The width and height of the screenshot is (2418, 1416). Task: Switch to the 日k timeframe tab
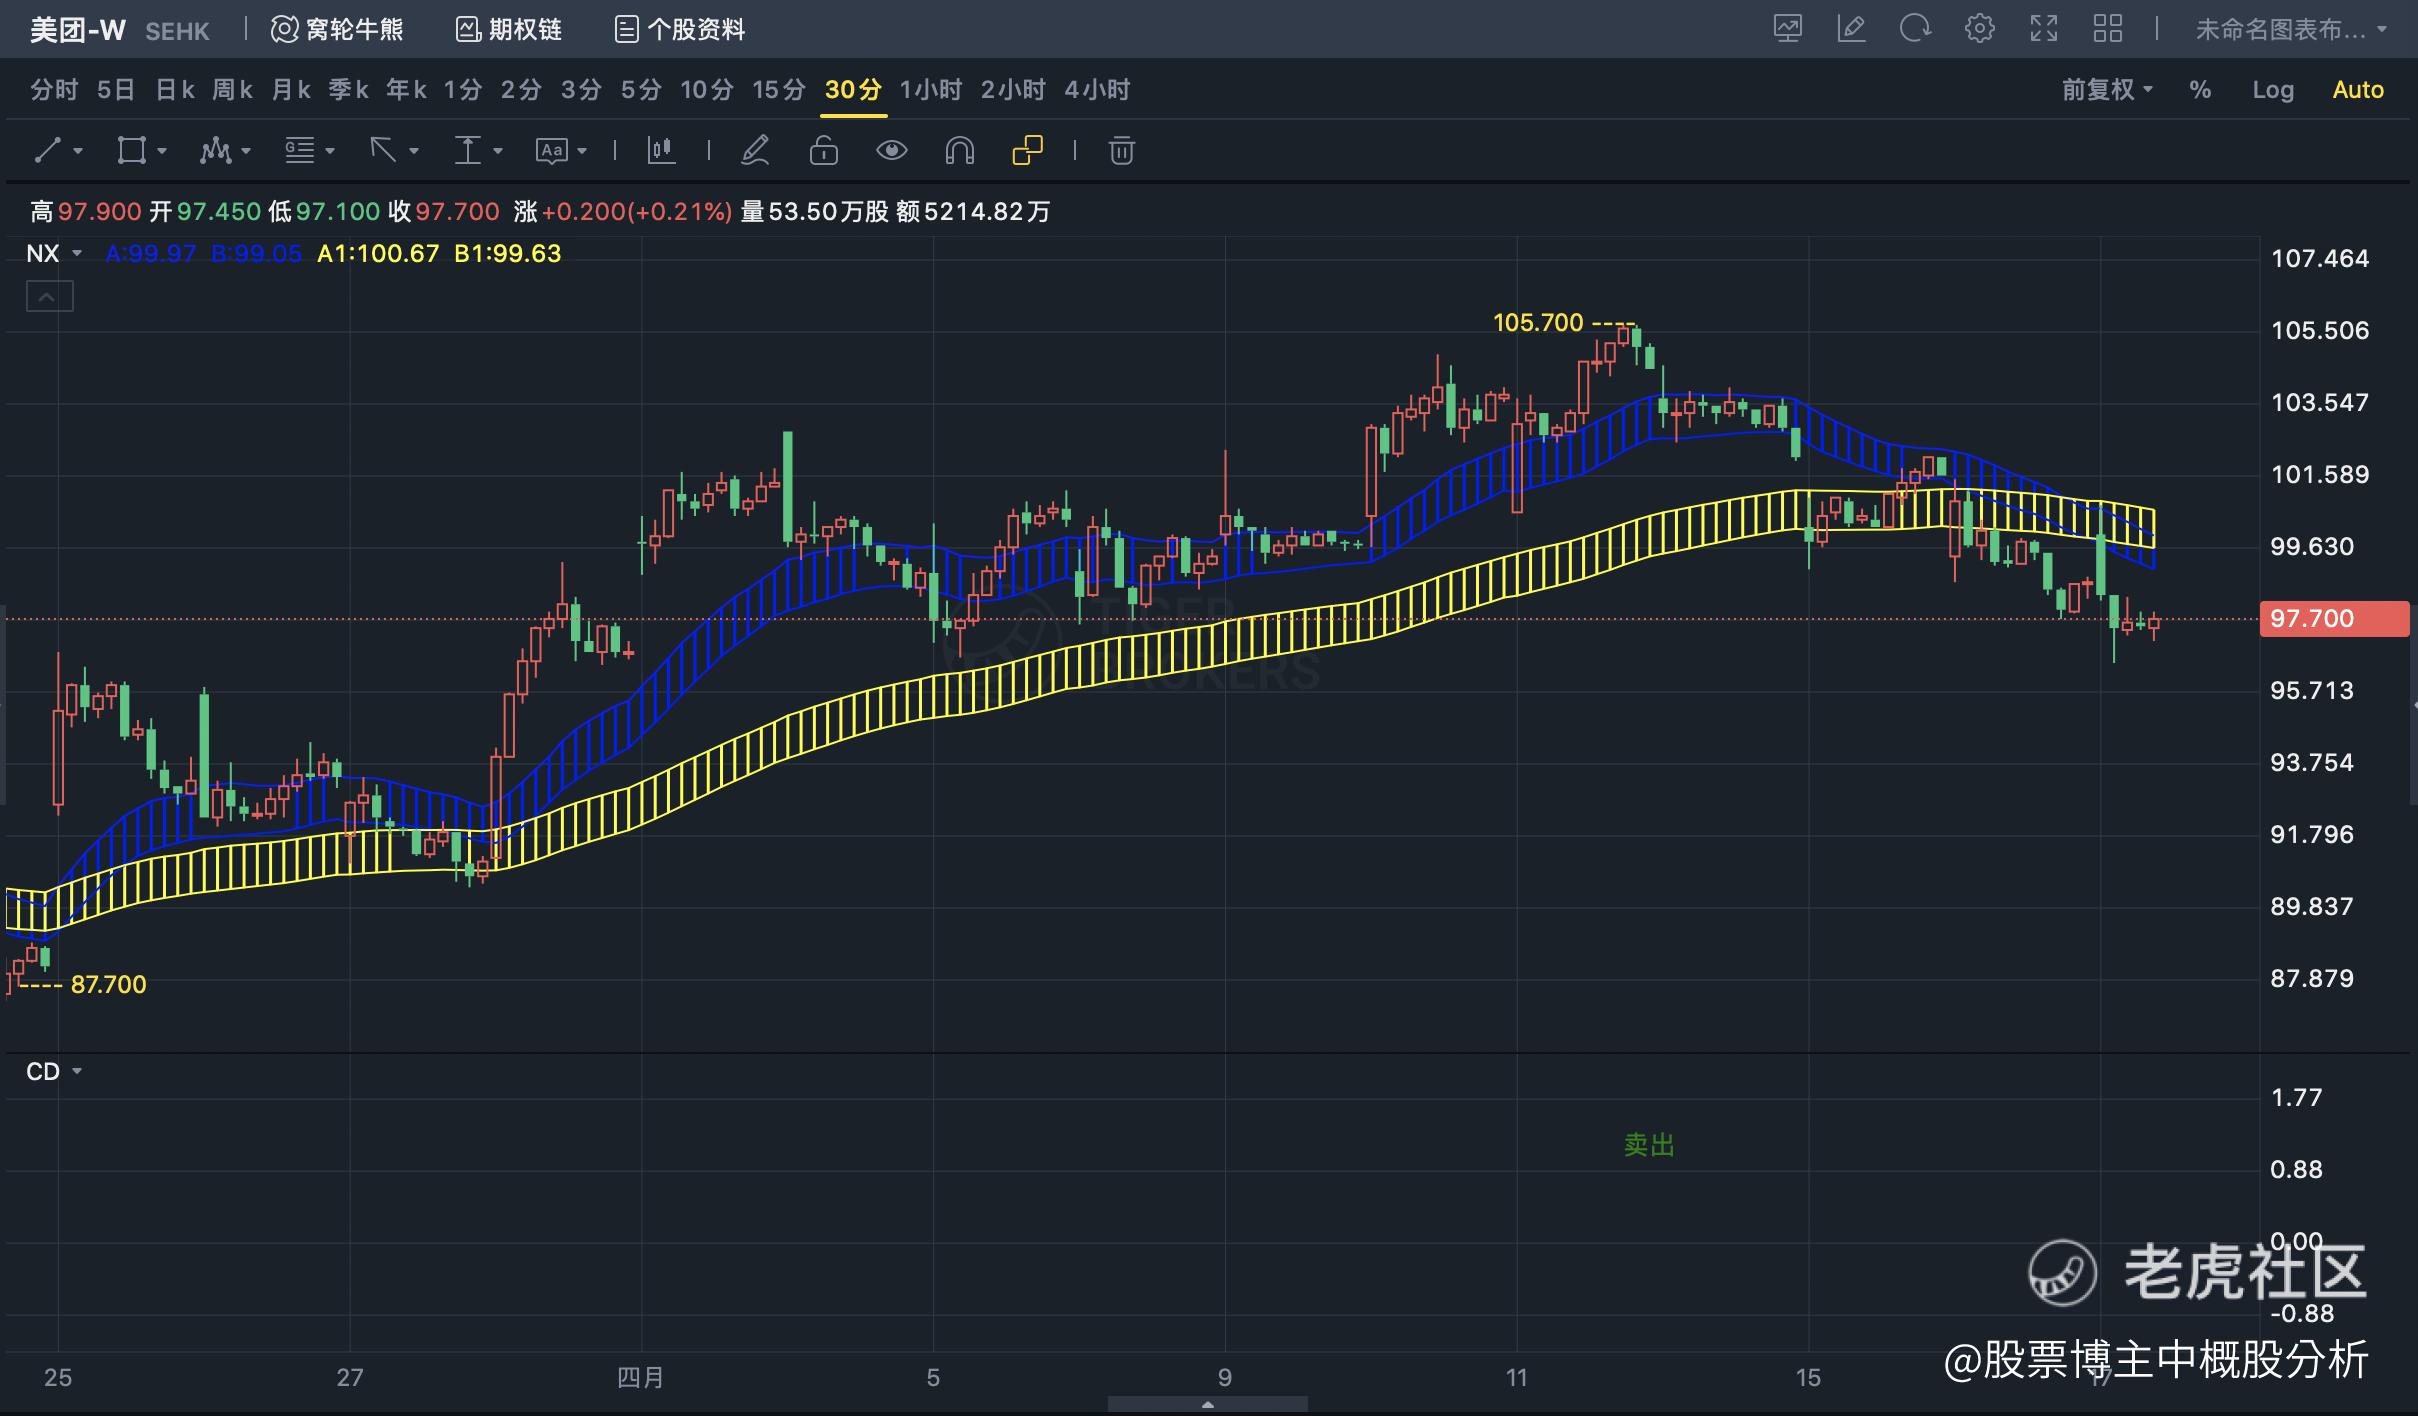[x=174, y=90]
